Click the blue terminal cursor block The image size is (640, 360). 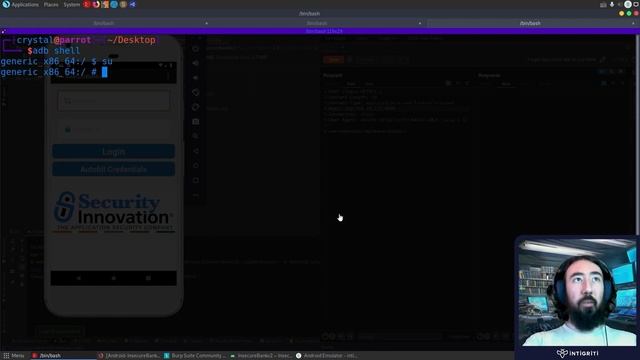104,72
